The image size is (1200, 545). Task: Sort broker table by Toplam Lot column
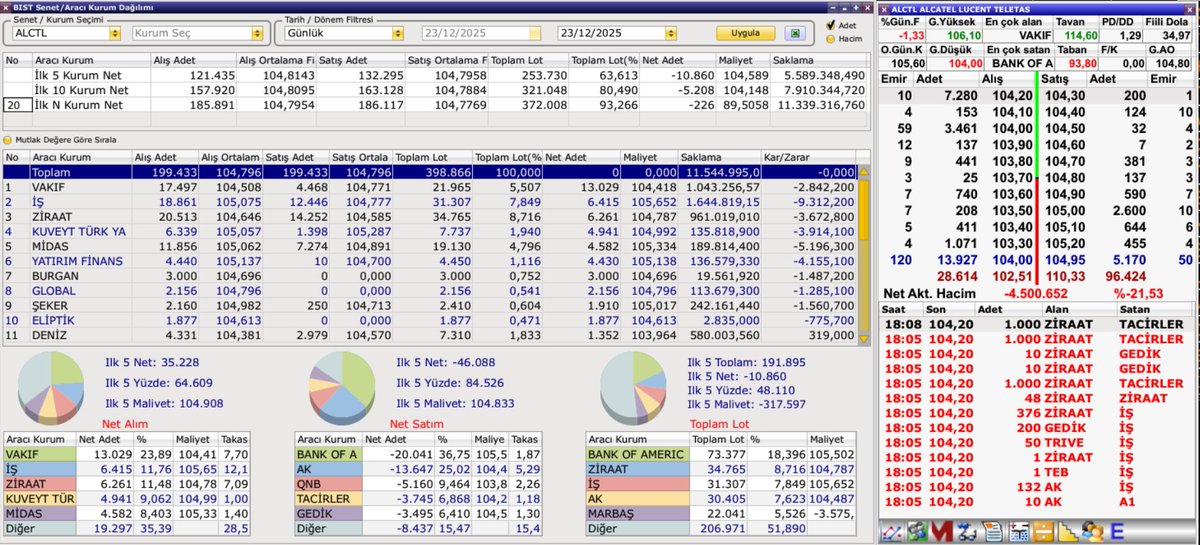pyautogui.click(x=431, y=157)
